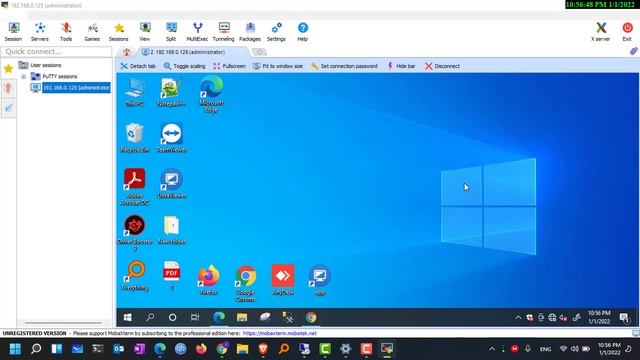Screen dimensions: 640x360
Task: Click the paperclip icon at top right
Action: 633,51
